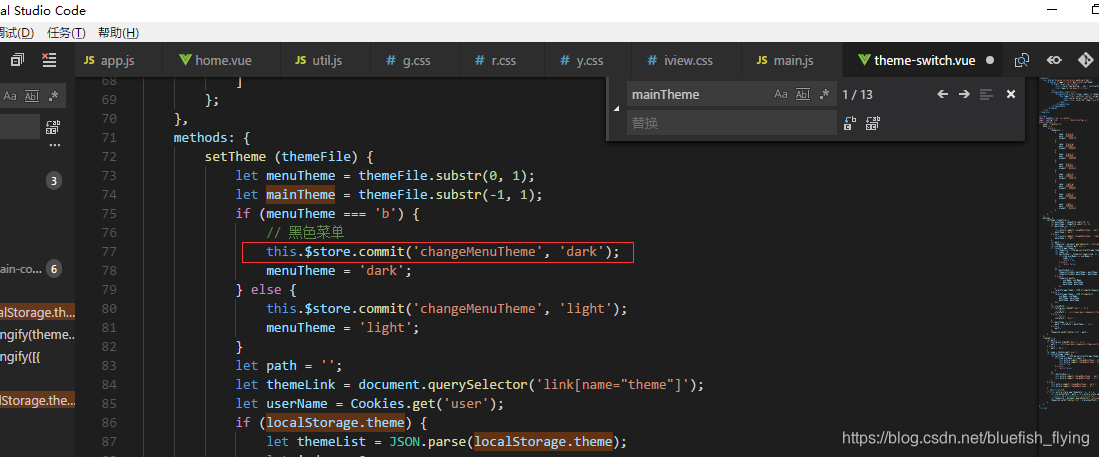
Task: Toggle Match Whole Word in find widget
Action: click(803, 95)
